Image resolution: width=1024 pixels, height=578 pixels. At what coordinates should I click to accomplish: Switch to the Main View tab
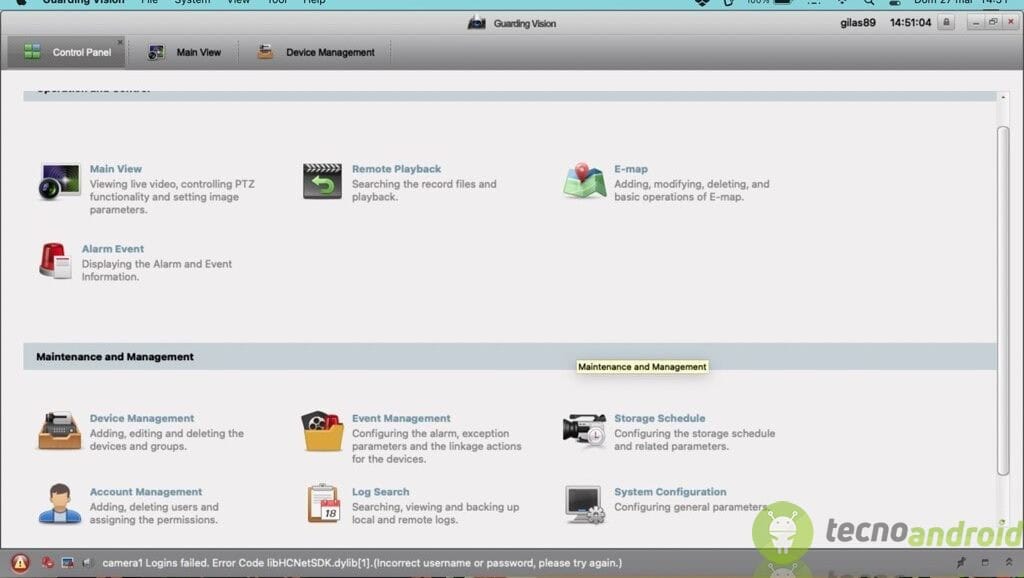(x=185, y=52)
